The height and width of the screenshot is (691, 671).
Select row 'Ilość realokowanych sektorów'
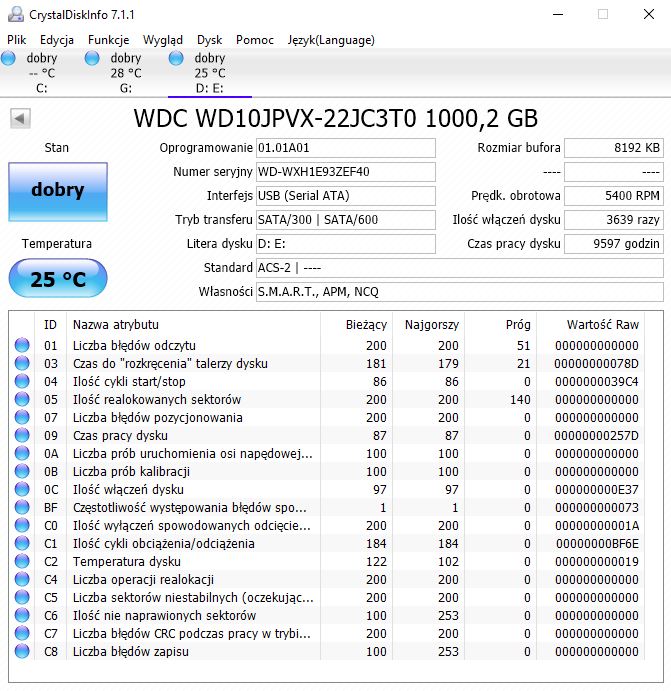click(x=326, y=399)
